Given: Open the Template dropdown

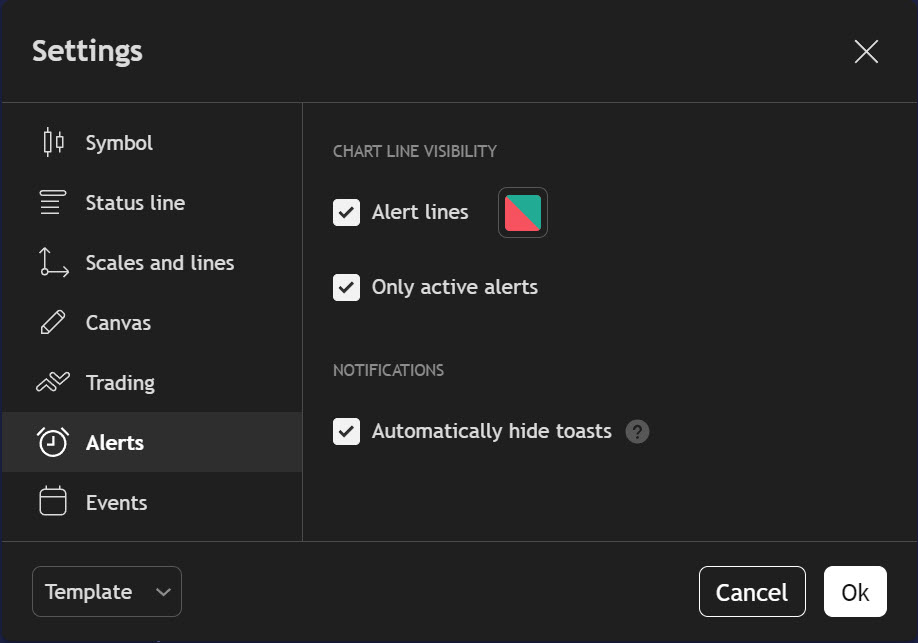Looking at the screenshot, I should coord(106,592).
